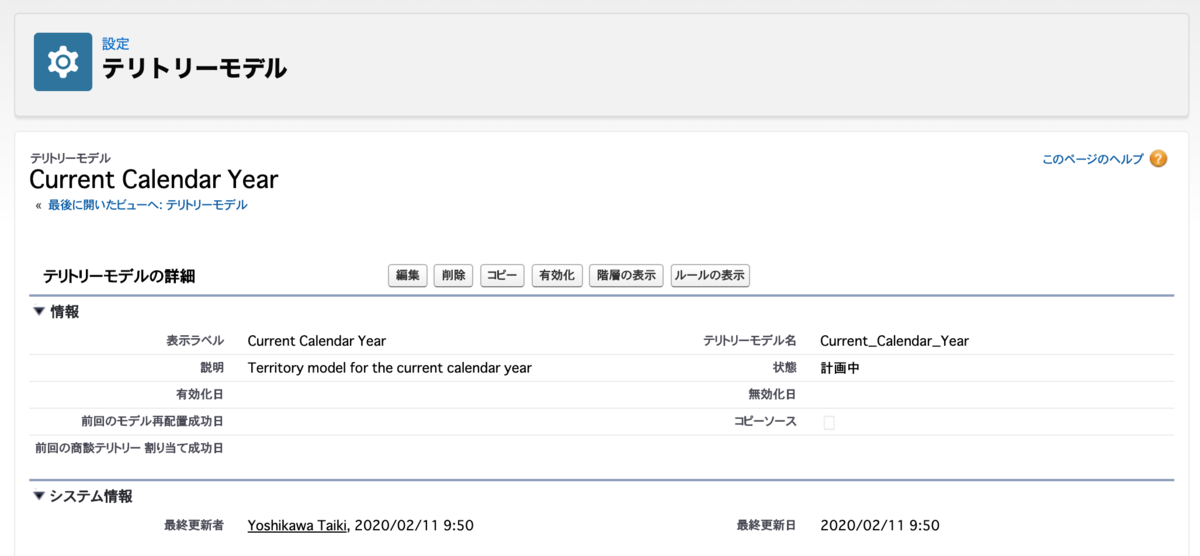Click the ルールの表示 button
The width and height of the screenshot is (1200, 556).
(710, 276)
